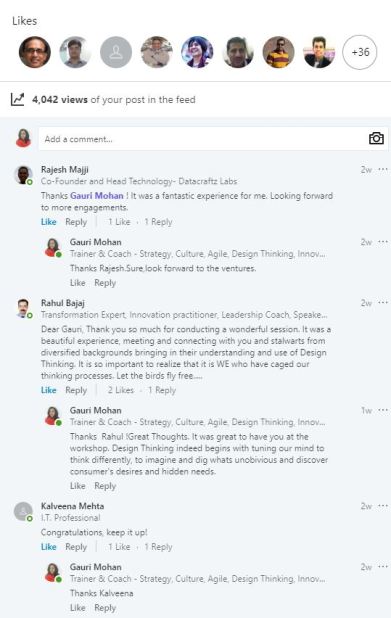
Task: Open options menu for Gauri's reply to Rahul
Action: point(383,410)
